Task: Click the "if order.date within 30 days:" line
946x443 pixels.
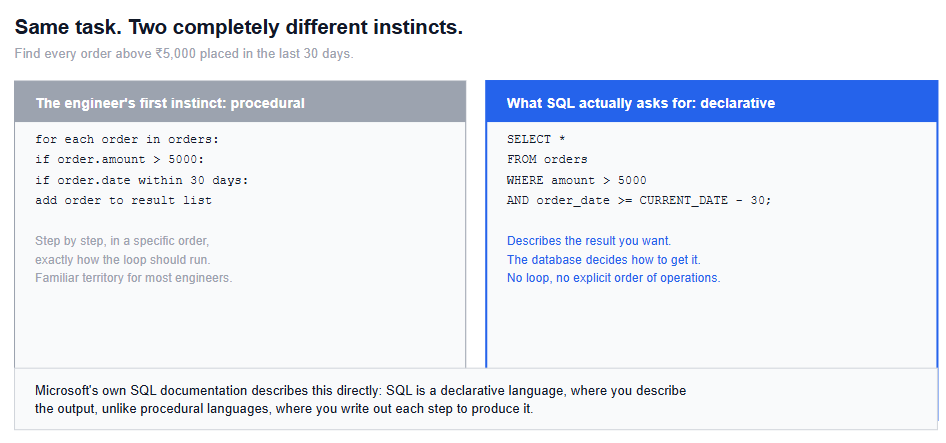Action: click(142, 180)
